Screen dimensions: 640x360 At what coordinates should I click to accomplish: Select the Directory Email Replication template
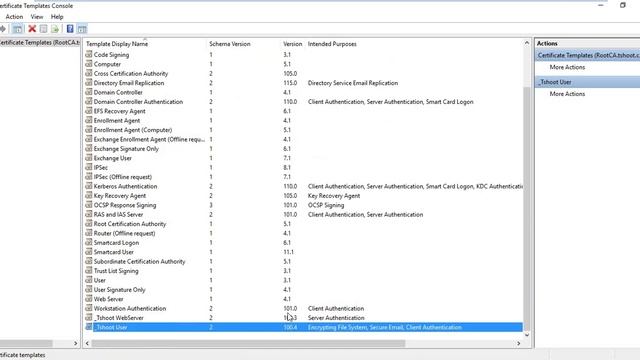point(129,83)
